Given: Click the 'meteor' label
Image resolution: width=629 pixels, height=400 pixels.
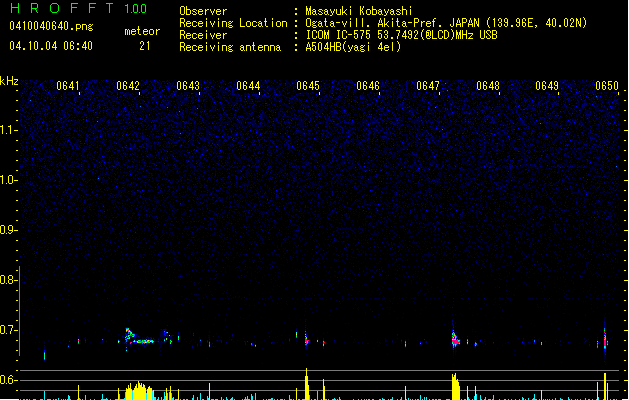Looking at the screenshot, I should (x=142, y=31).
